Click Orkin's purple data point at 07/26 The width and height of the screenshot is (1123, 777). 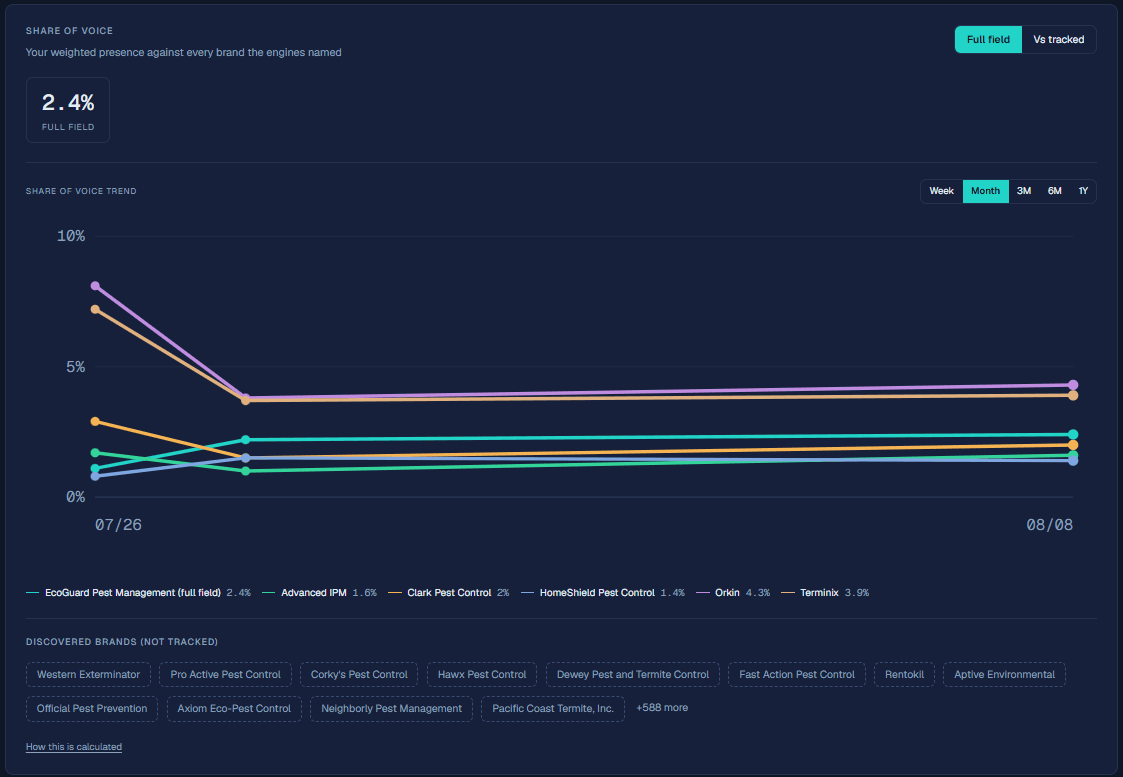tap(95, 286)
